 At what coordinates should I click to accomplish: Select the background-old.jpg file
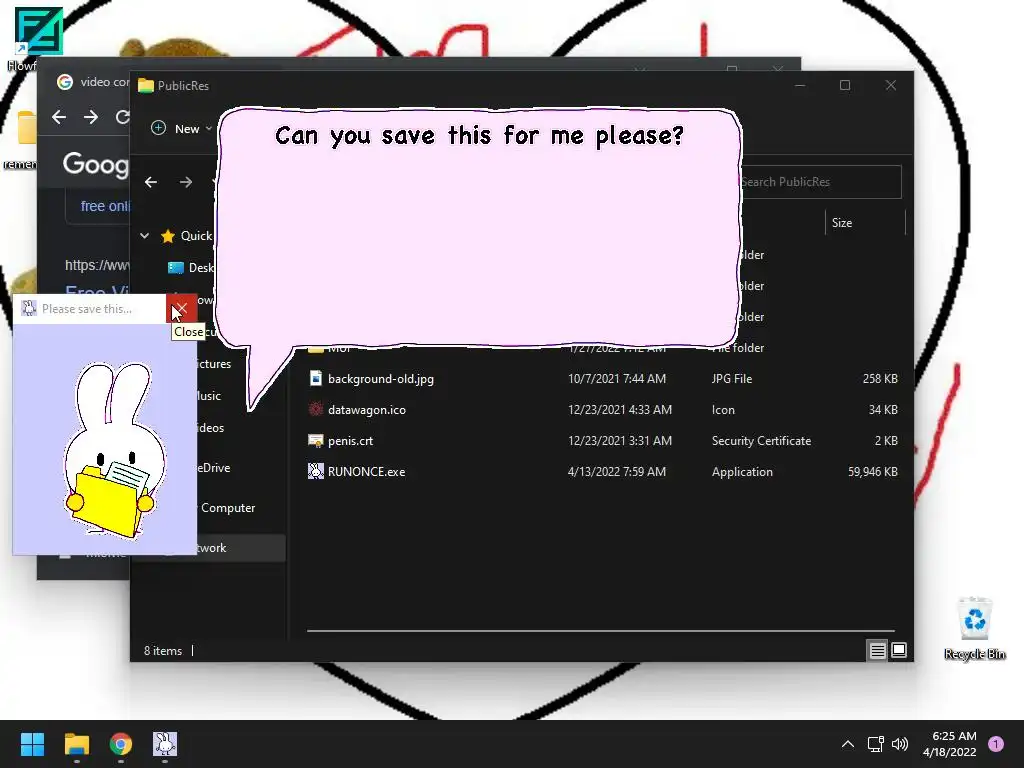click(602, 379)
